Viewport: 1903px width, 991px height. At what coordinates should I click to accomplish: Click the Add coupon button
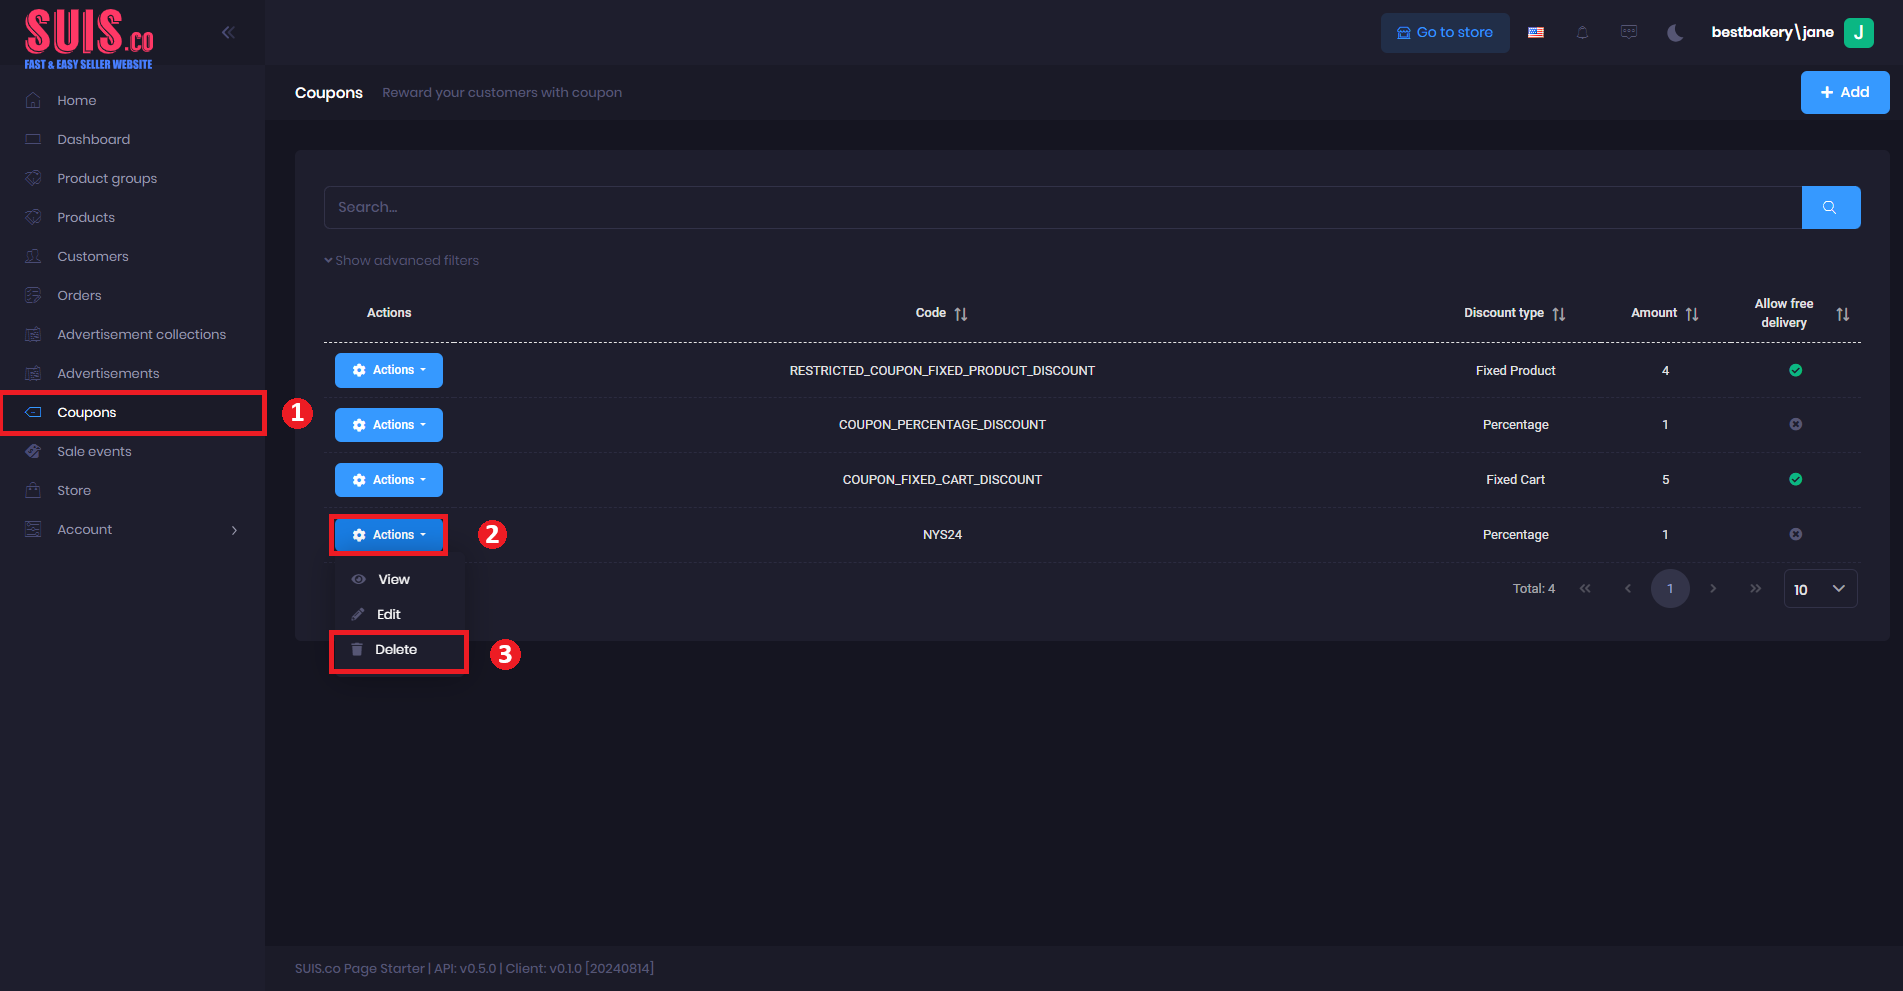[x=1844, y=92]
